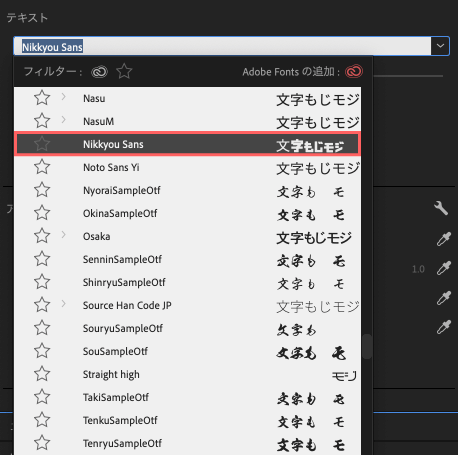Favorite the ShinryuSampleOtf star

[x=42, y=282]
